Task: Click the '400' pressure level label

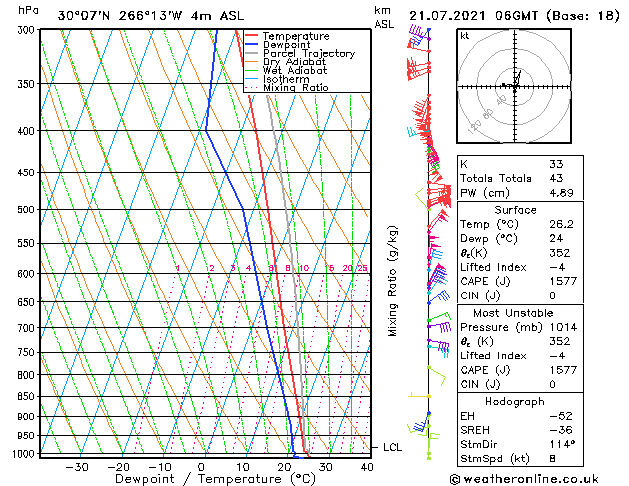Action: pos(28,131)
